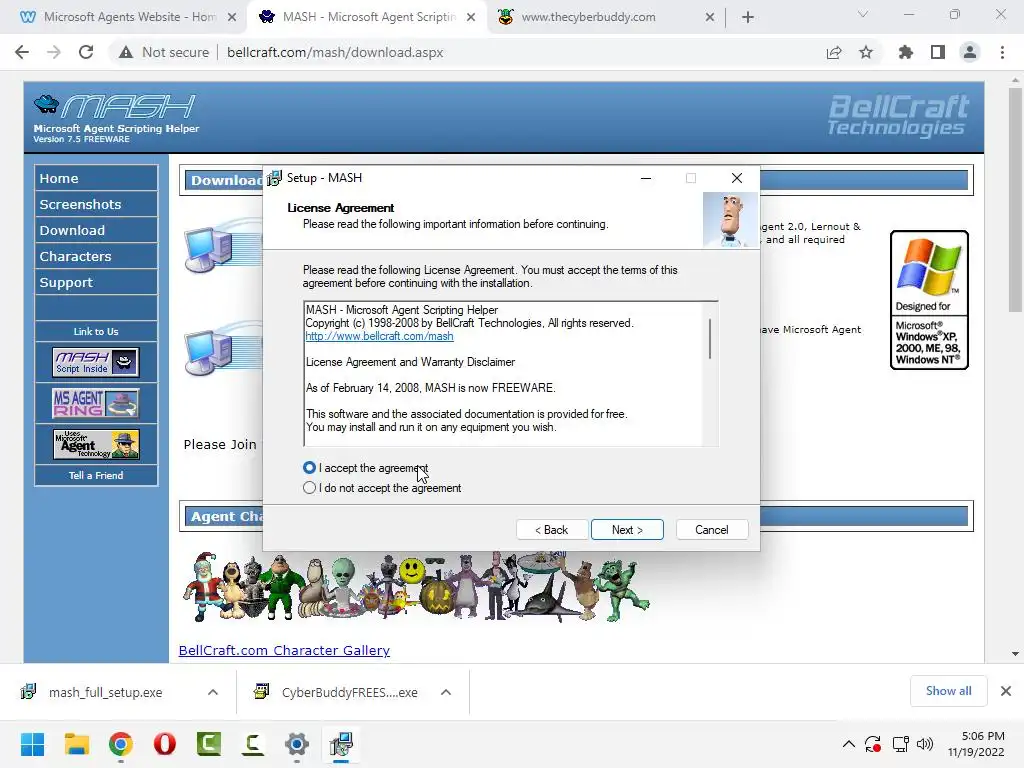Open clock and date 5:06 PM
Screen dimensions: 1024x768
tap(976, 744)
